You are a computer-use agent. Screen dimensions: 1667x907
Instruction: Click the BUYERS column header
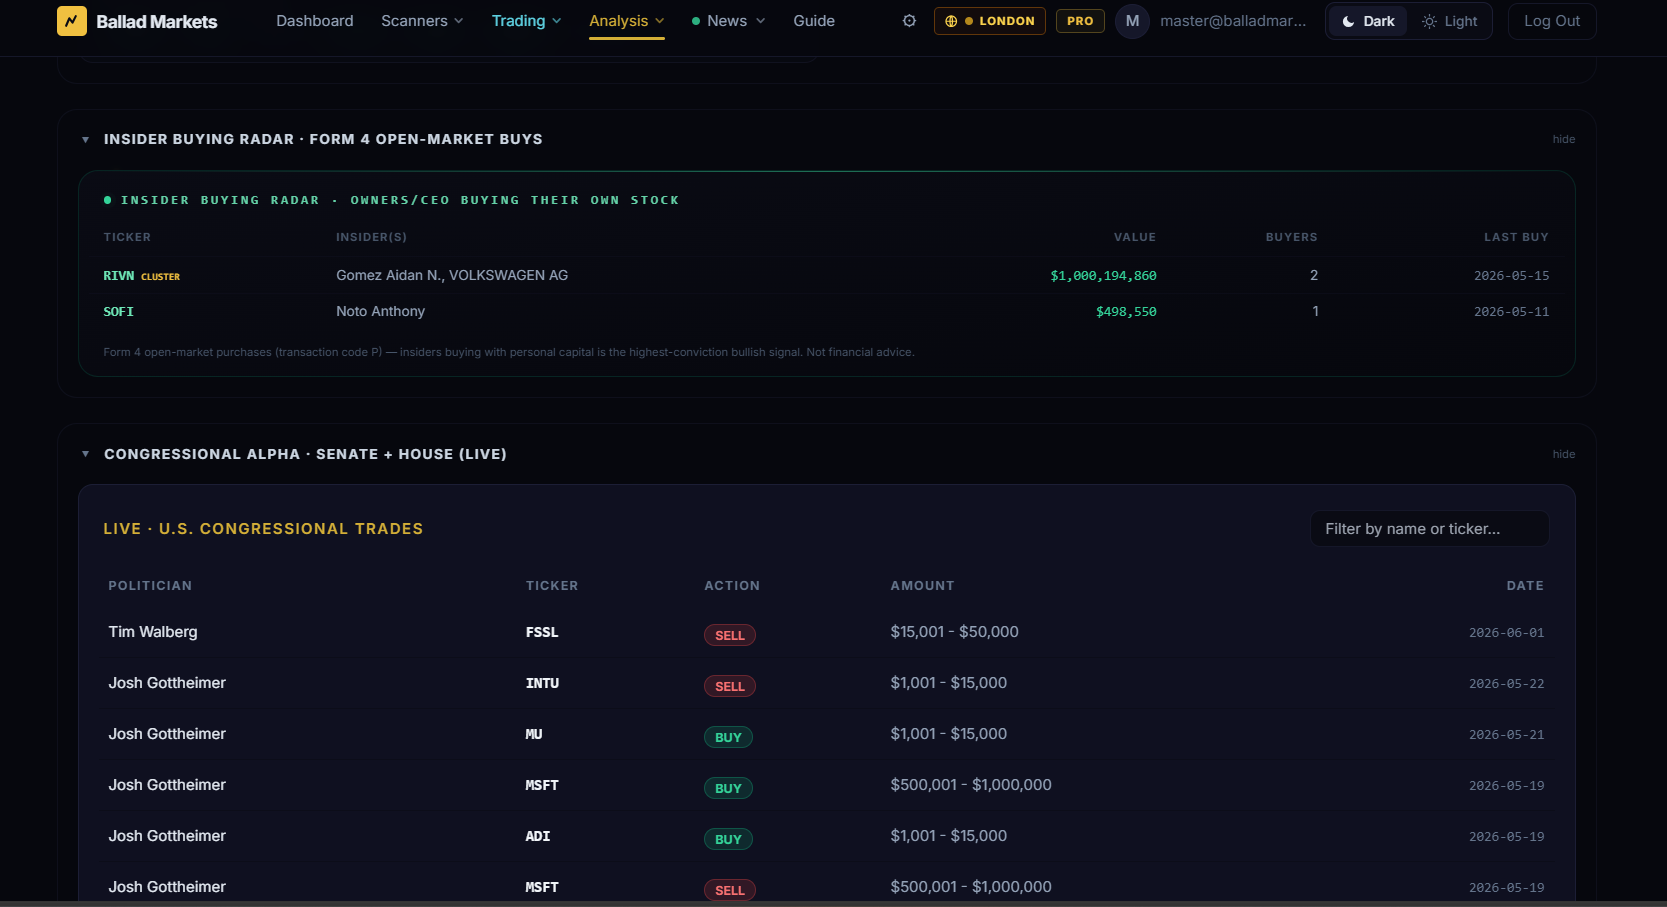1292,238
